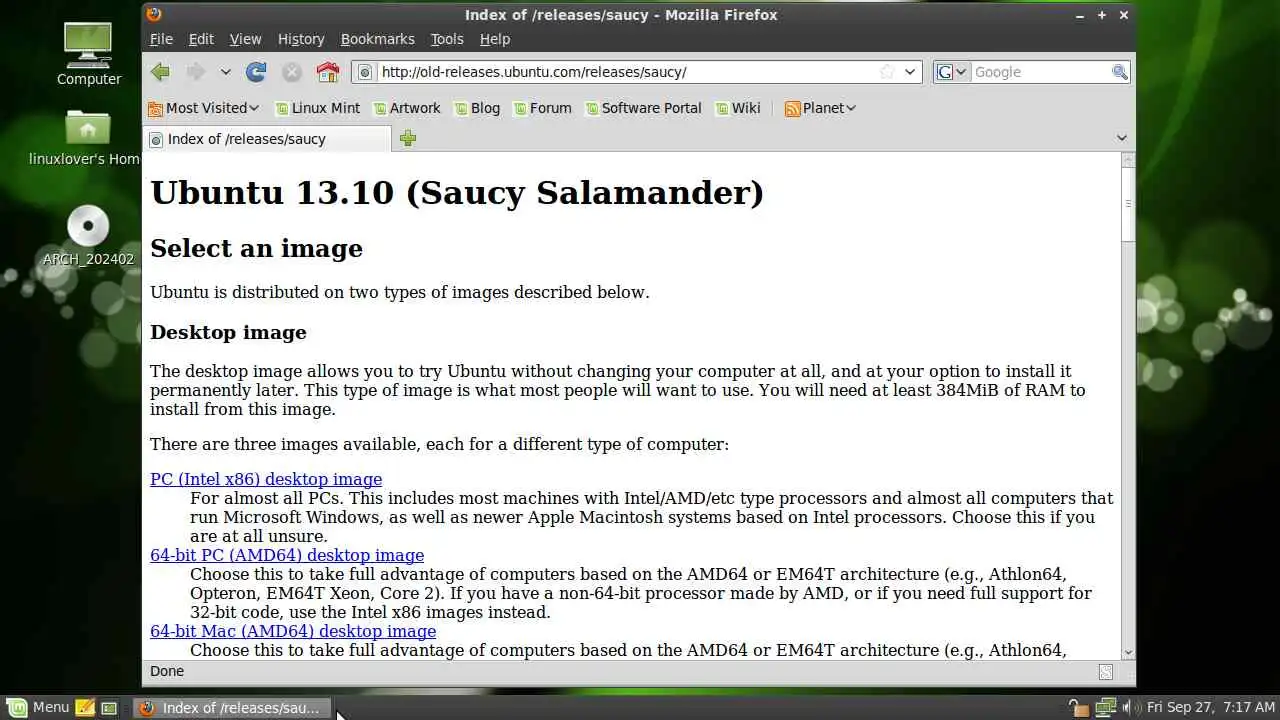Bookmark this page with the star icon
1280x720 pixels.
coord(886,72)
